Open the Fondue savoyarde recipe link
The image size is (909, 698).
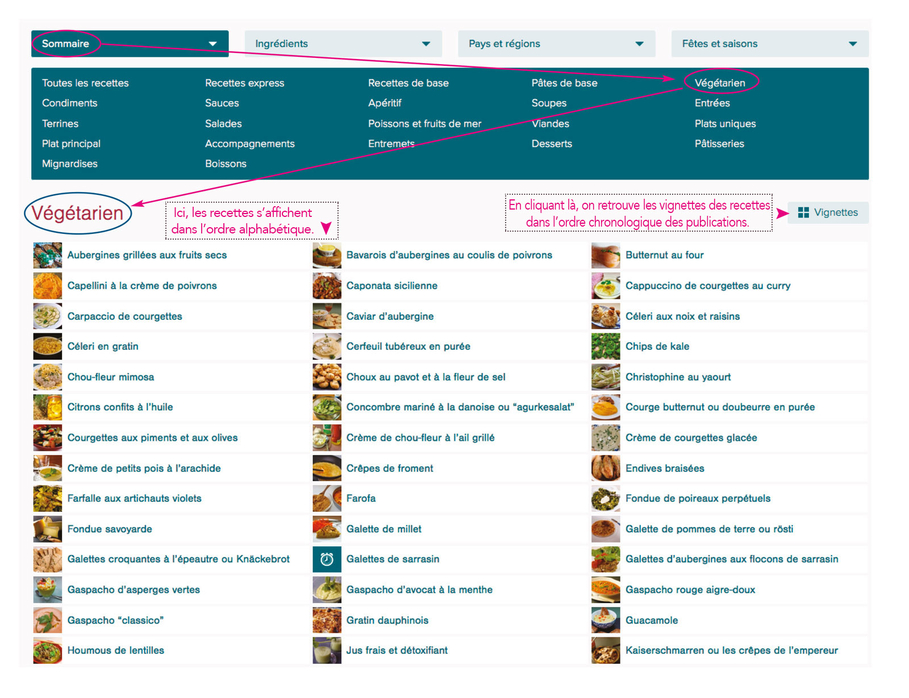coord(110,529)
